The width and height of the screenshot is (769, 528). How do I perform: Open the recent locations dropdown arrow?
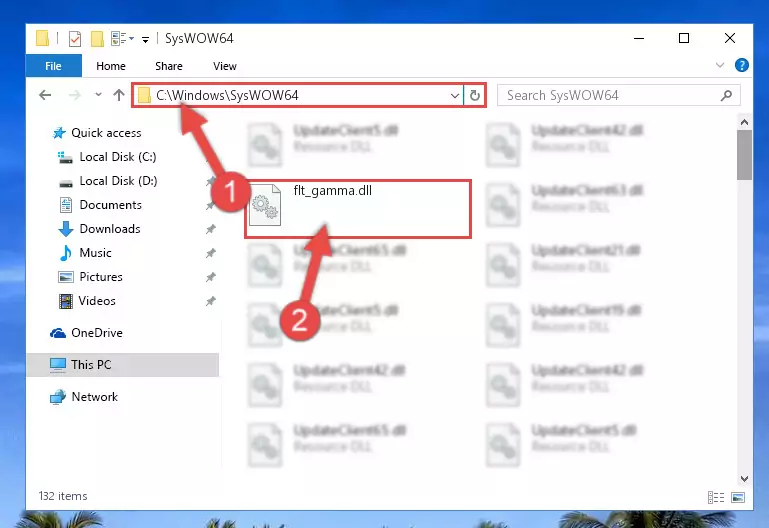(x=98, y=95)
